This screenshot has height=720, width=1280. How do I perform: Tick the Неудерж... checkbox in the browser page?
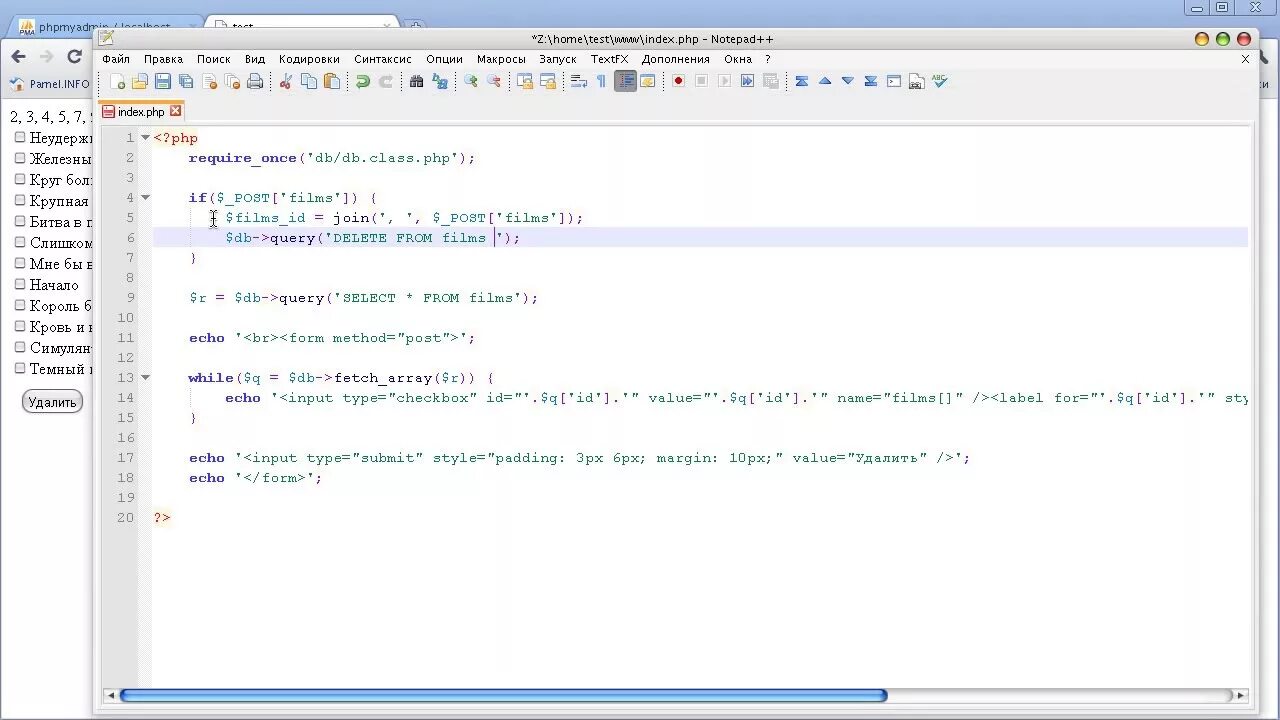pyautogui.click(x=20, y=137)
